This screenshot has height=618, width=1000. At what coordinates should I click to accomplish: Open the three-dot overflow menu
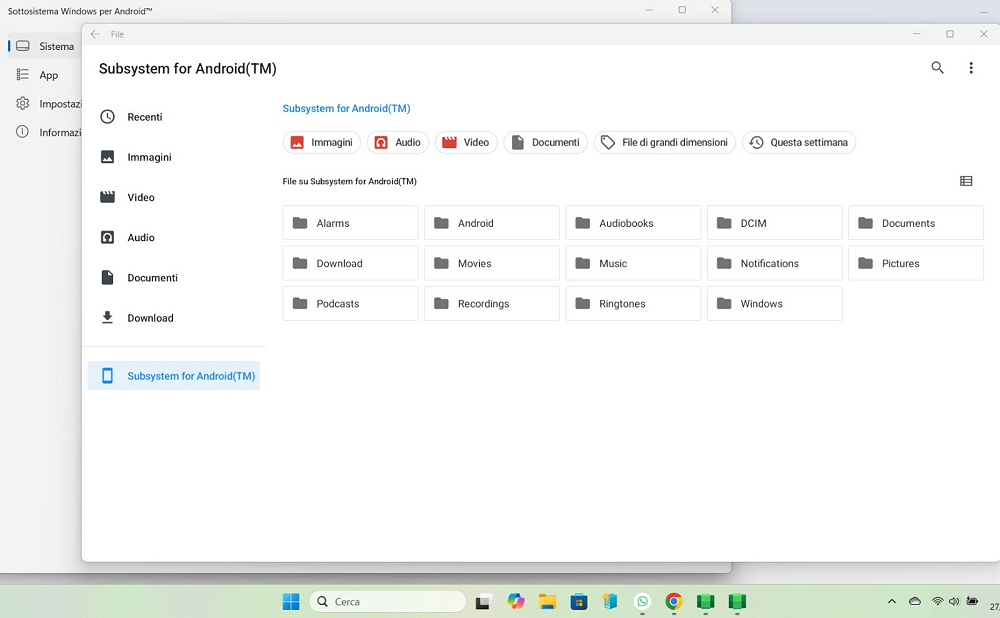(x=971, y=68)
